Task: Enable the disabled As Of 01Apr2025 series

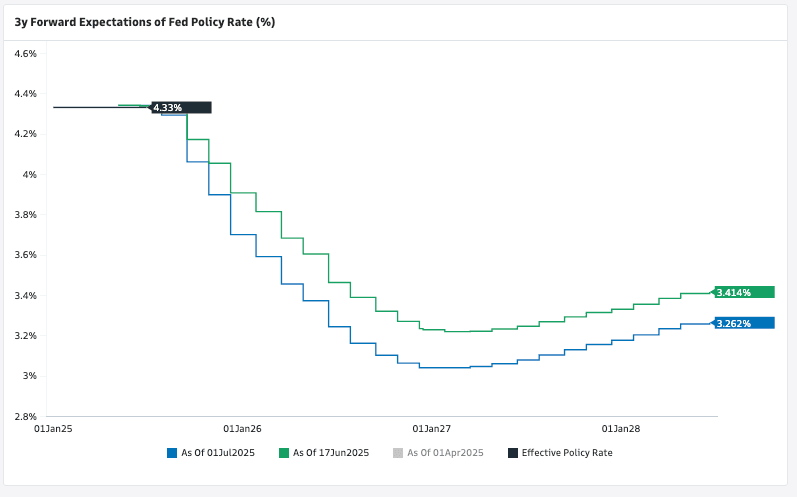Action: point(445,453)
